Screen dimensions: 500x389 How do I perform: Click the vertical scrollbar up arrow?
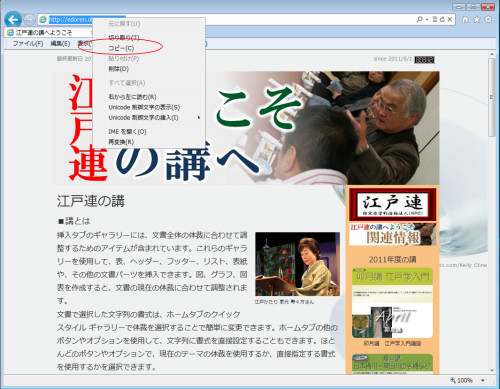tap(492, 54)
